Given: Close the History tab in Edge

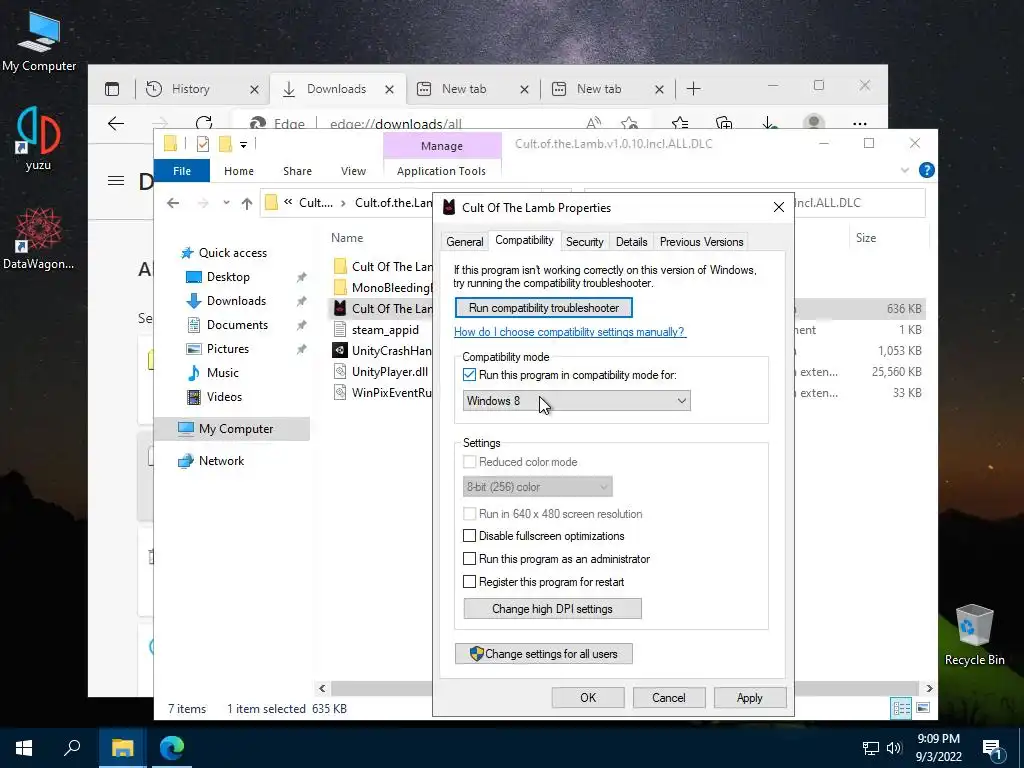Looking at the screenshot, I should pyautogui.click(x=254, y=89).
